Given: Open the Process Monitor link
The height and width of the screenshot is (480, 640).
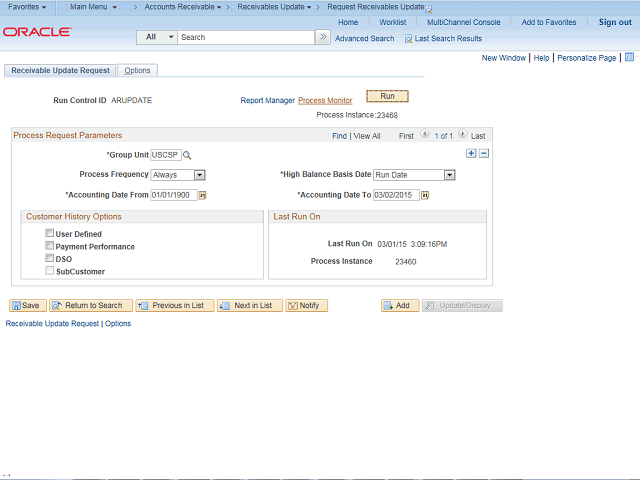Looking at the screenshot, I should pyautogui.click(x=325, y=100).
